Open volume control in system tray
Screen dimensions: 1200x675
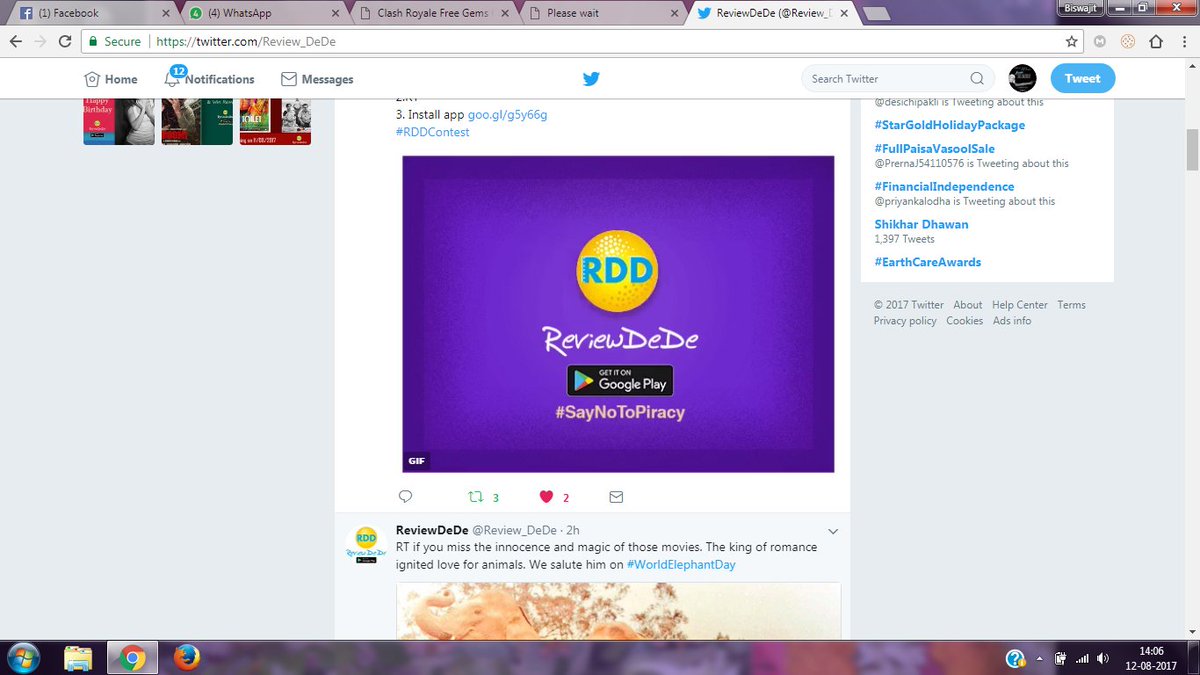[x=1101, y=658]
